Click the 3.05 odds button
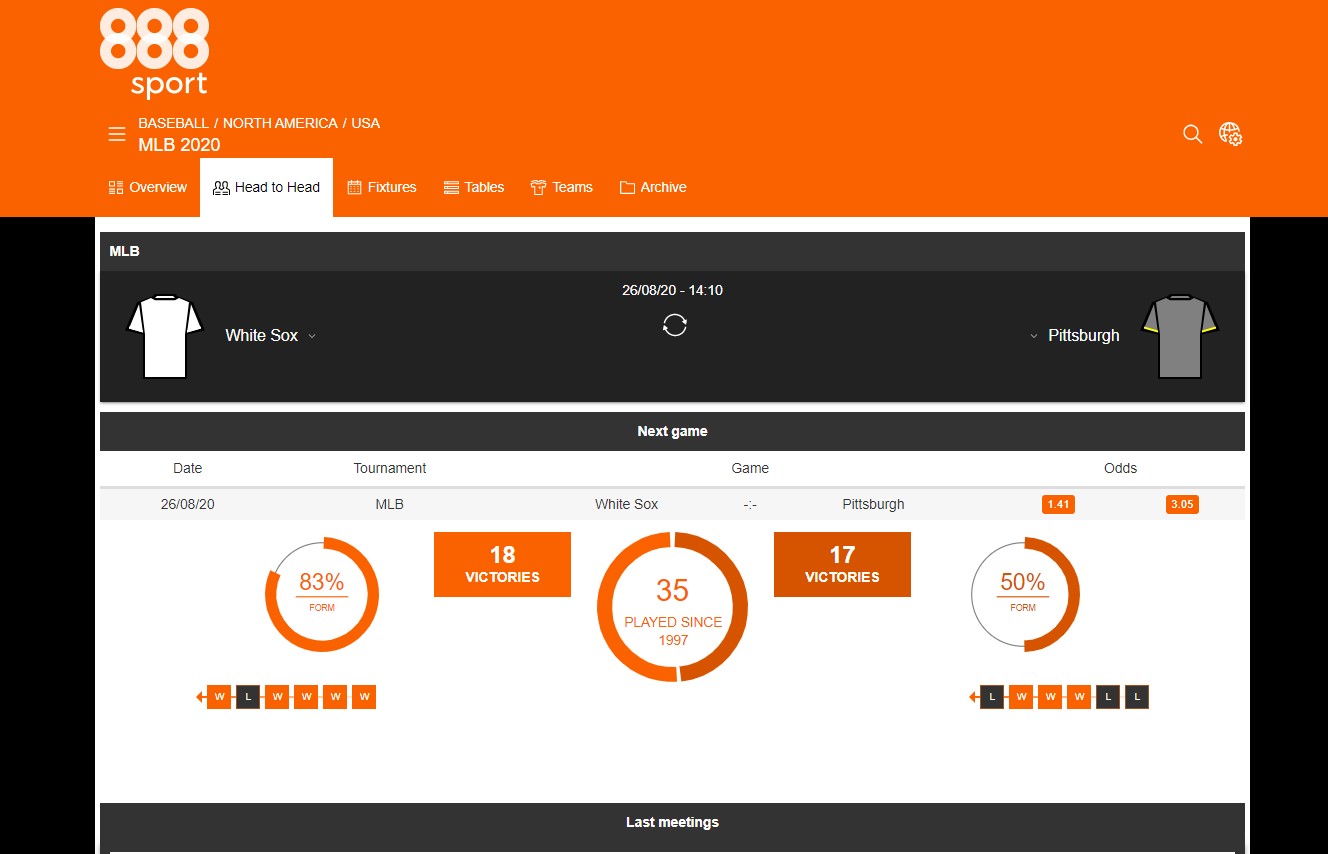 pos(1182,504)
